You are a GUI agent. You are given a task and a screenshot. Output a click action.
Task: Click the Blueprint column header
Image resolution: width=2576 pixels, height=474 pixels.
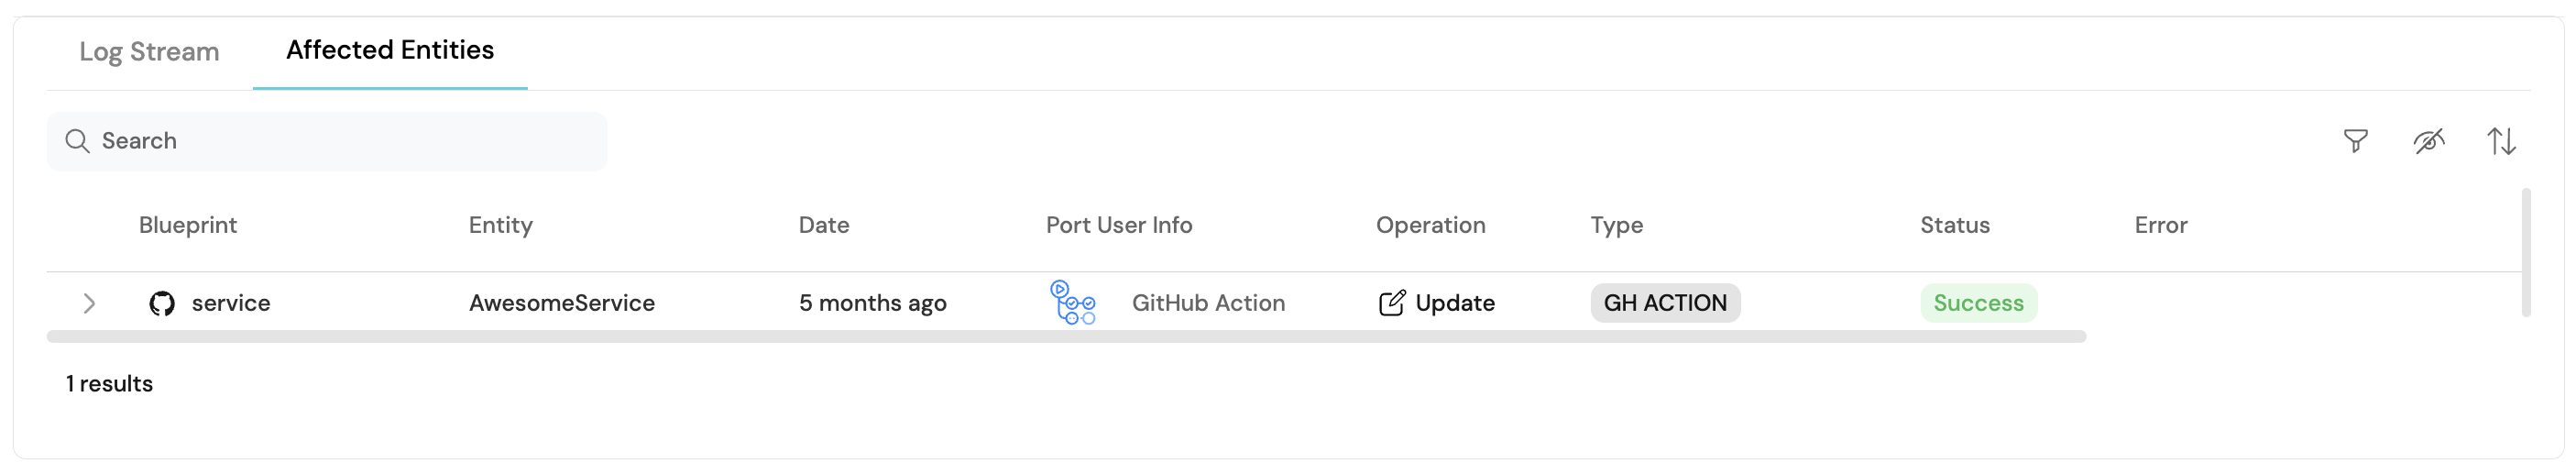coord(188,225)
